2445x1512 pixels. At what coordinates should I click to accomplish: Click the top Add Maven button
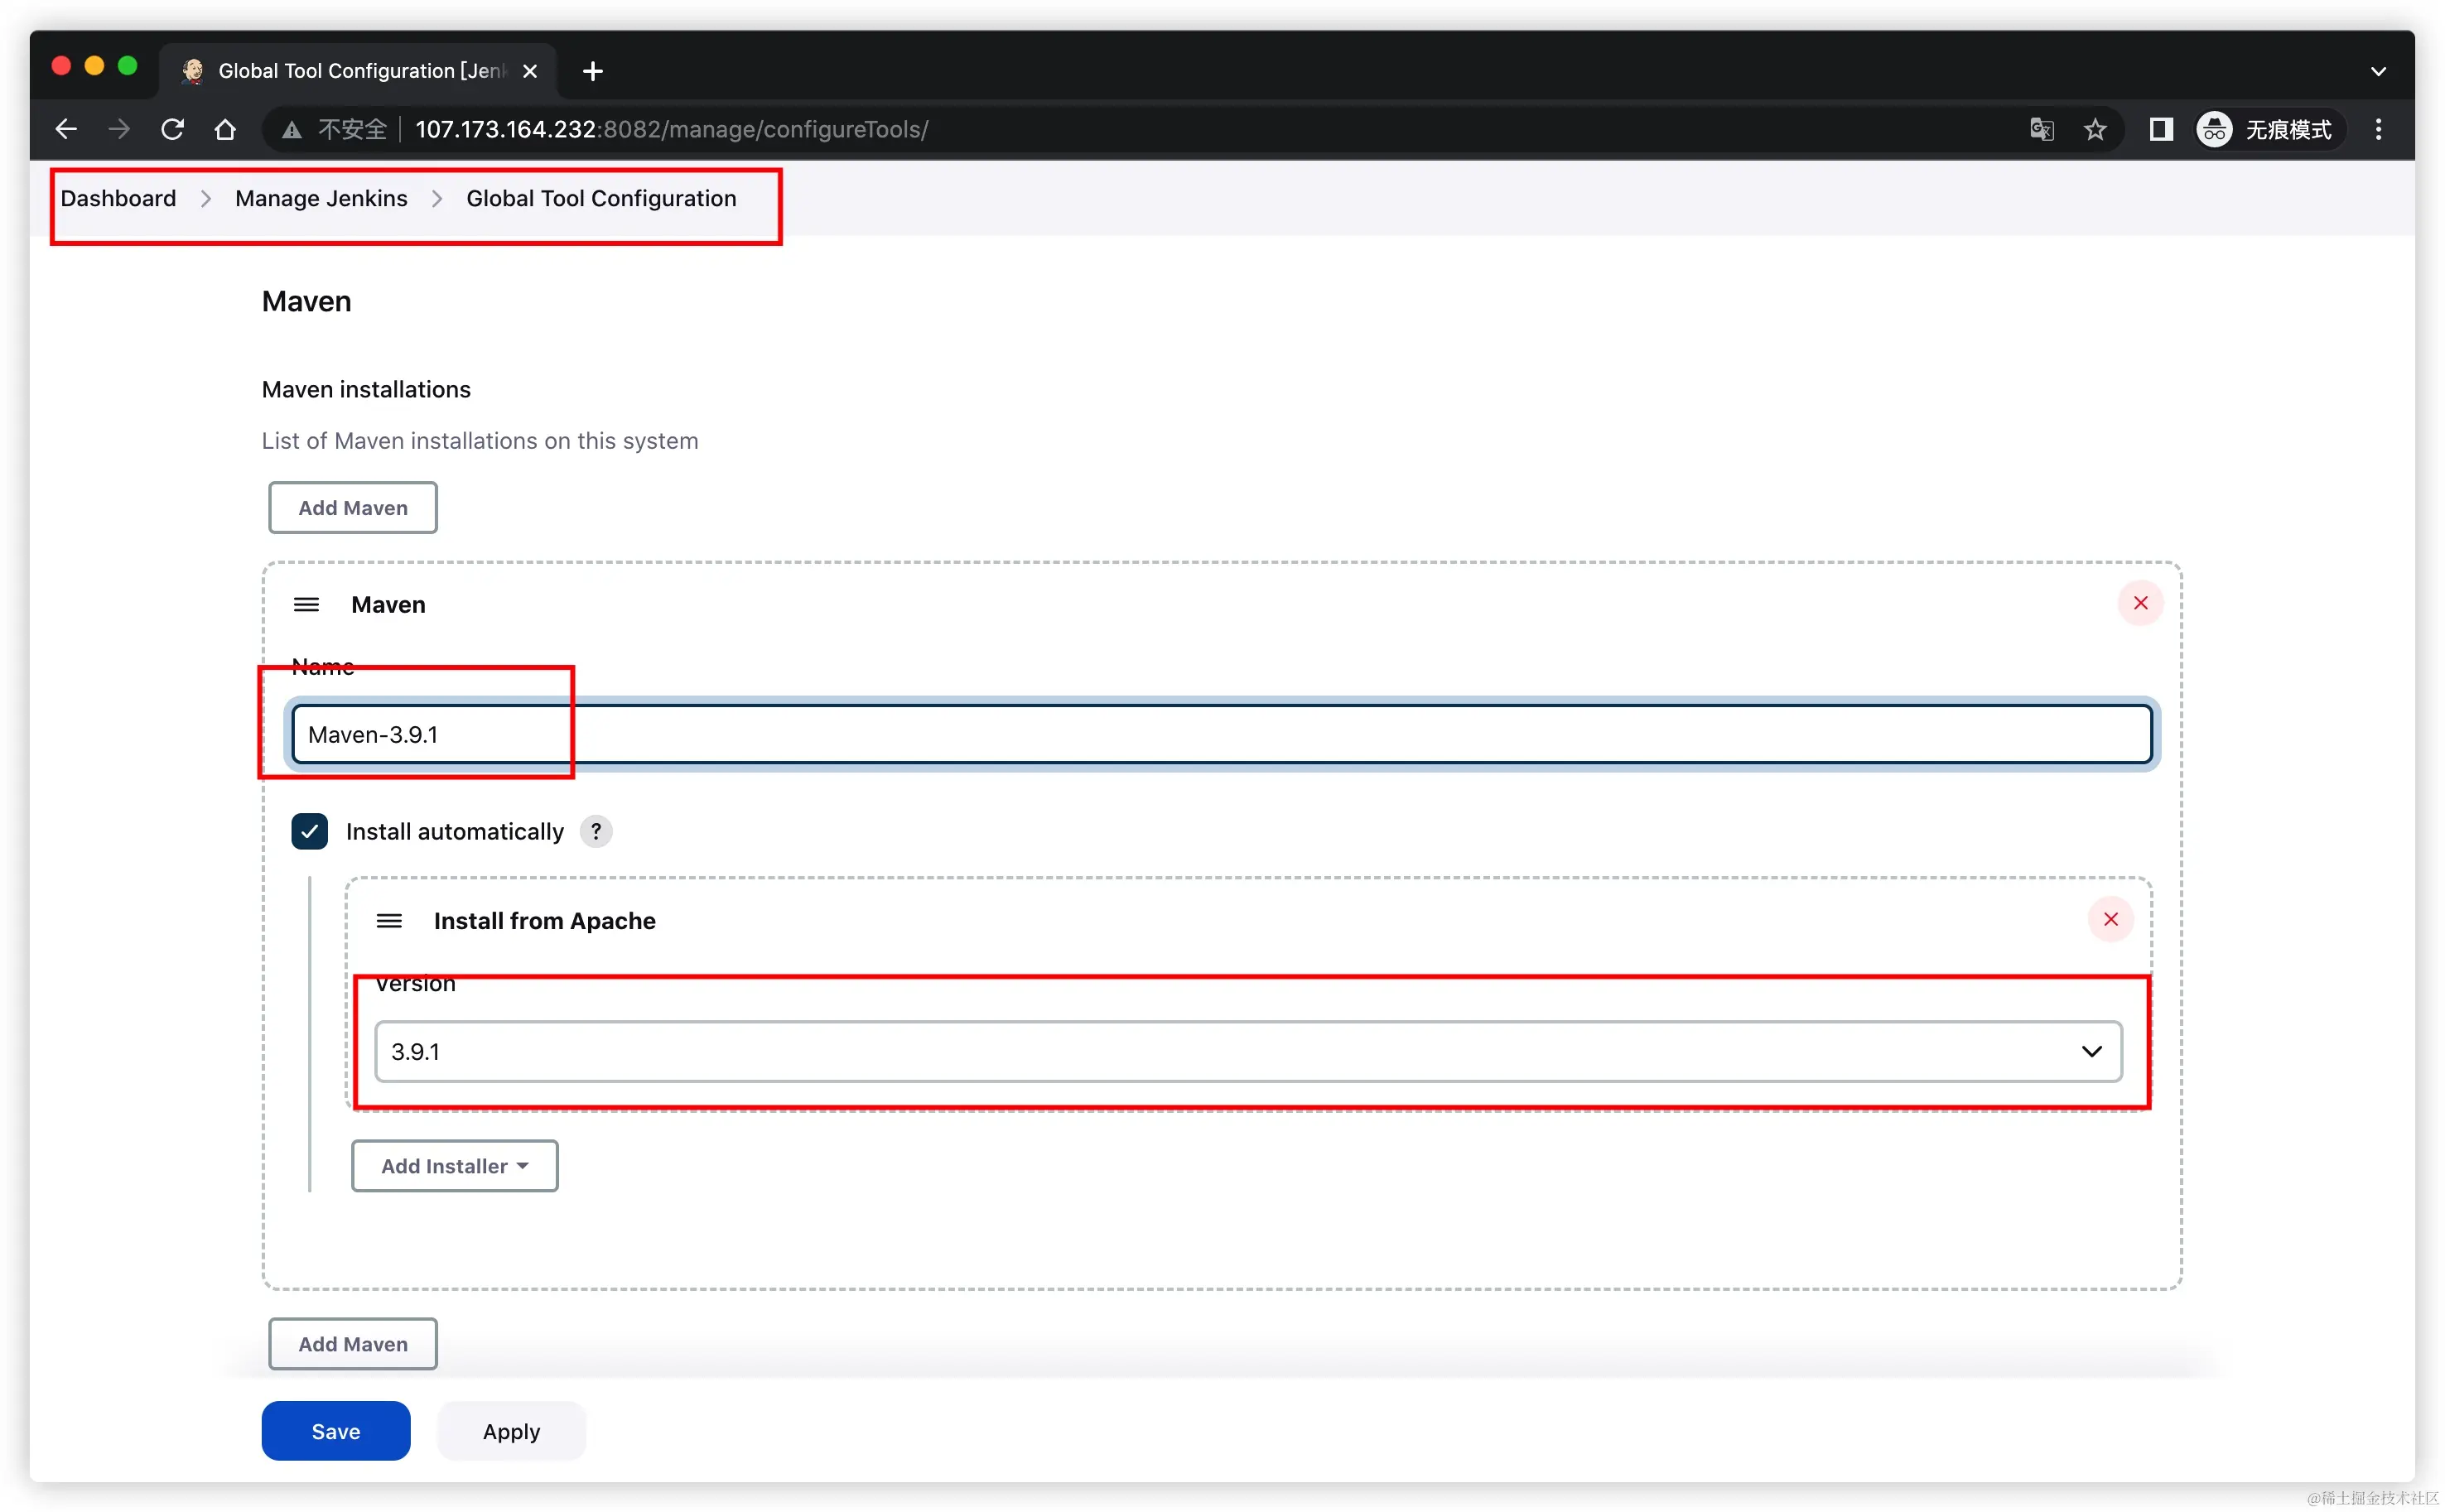point(352,507)
